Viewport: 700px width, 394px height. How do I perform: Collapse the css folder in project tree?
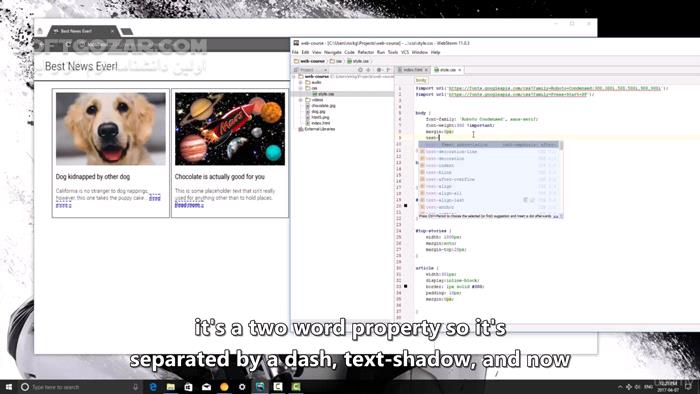click(x=300, y=88)
